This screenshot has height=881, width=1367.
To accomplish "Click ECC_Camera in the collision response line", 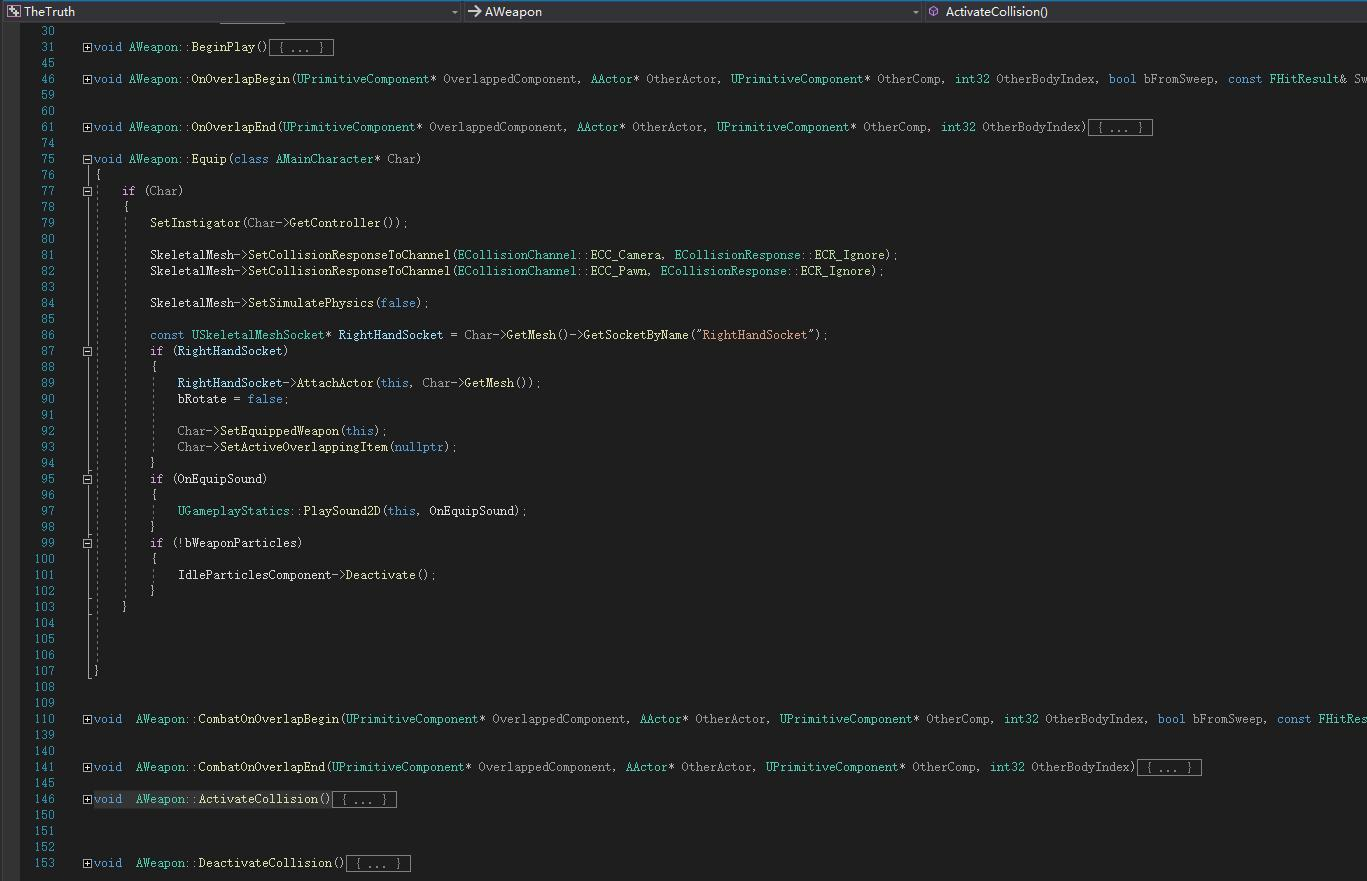I will [x=626, y=255].
